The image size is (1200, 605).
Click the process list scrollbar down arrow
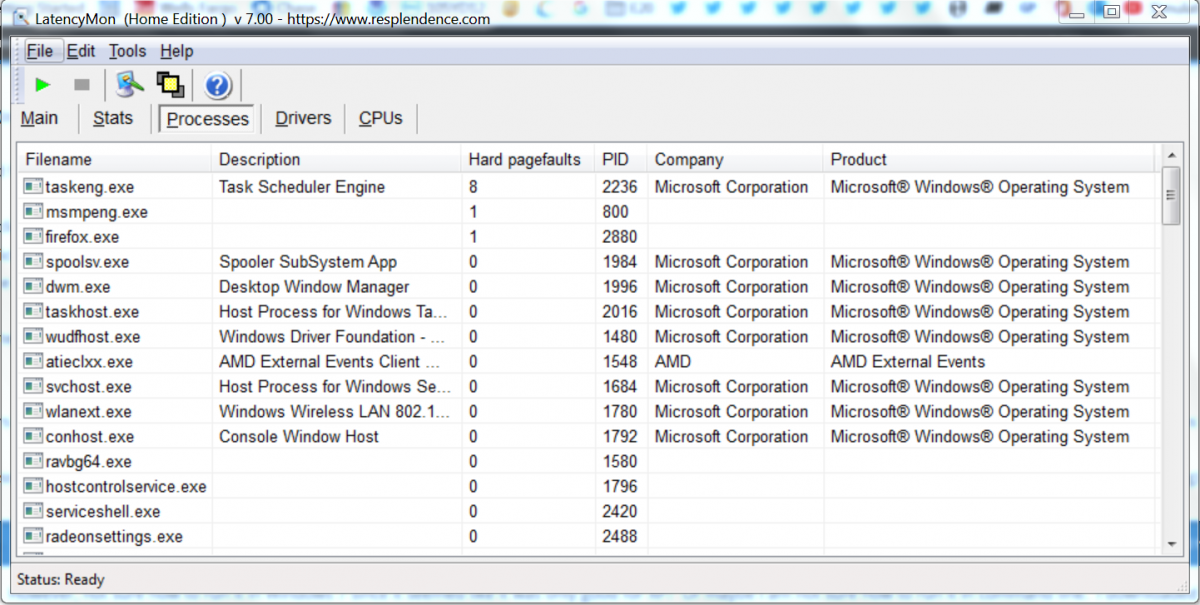pyautogui.click(x=1172, y=543)
